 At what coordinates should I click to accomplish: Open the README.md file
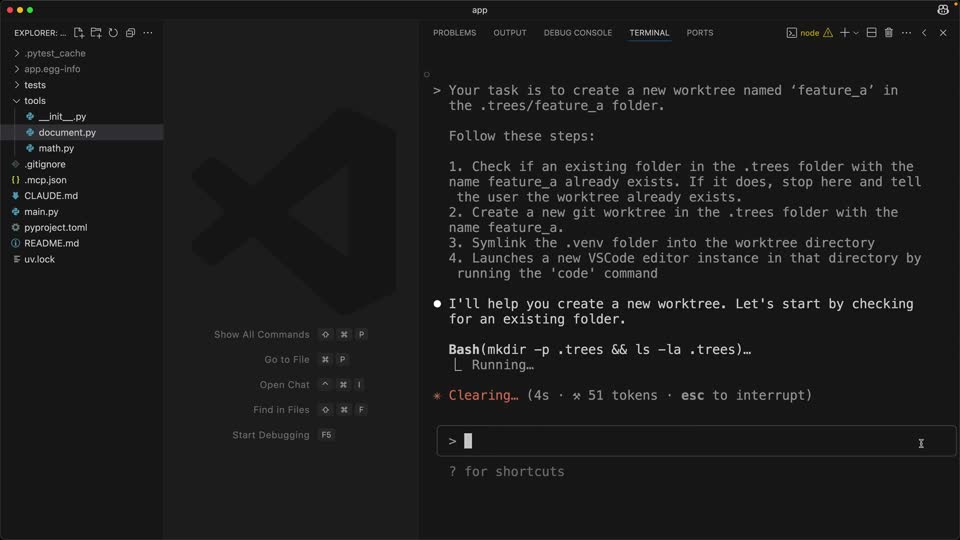coord(82,243)
